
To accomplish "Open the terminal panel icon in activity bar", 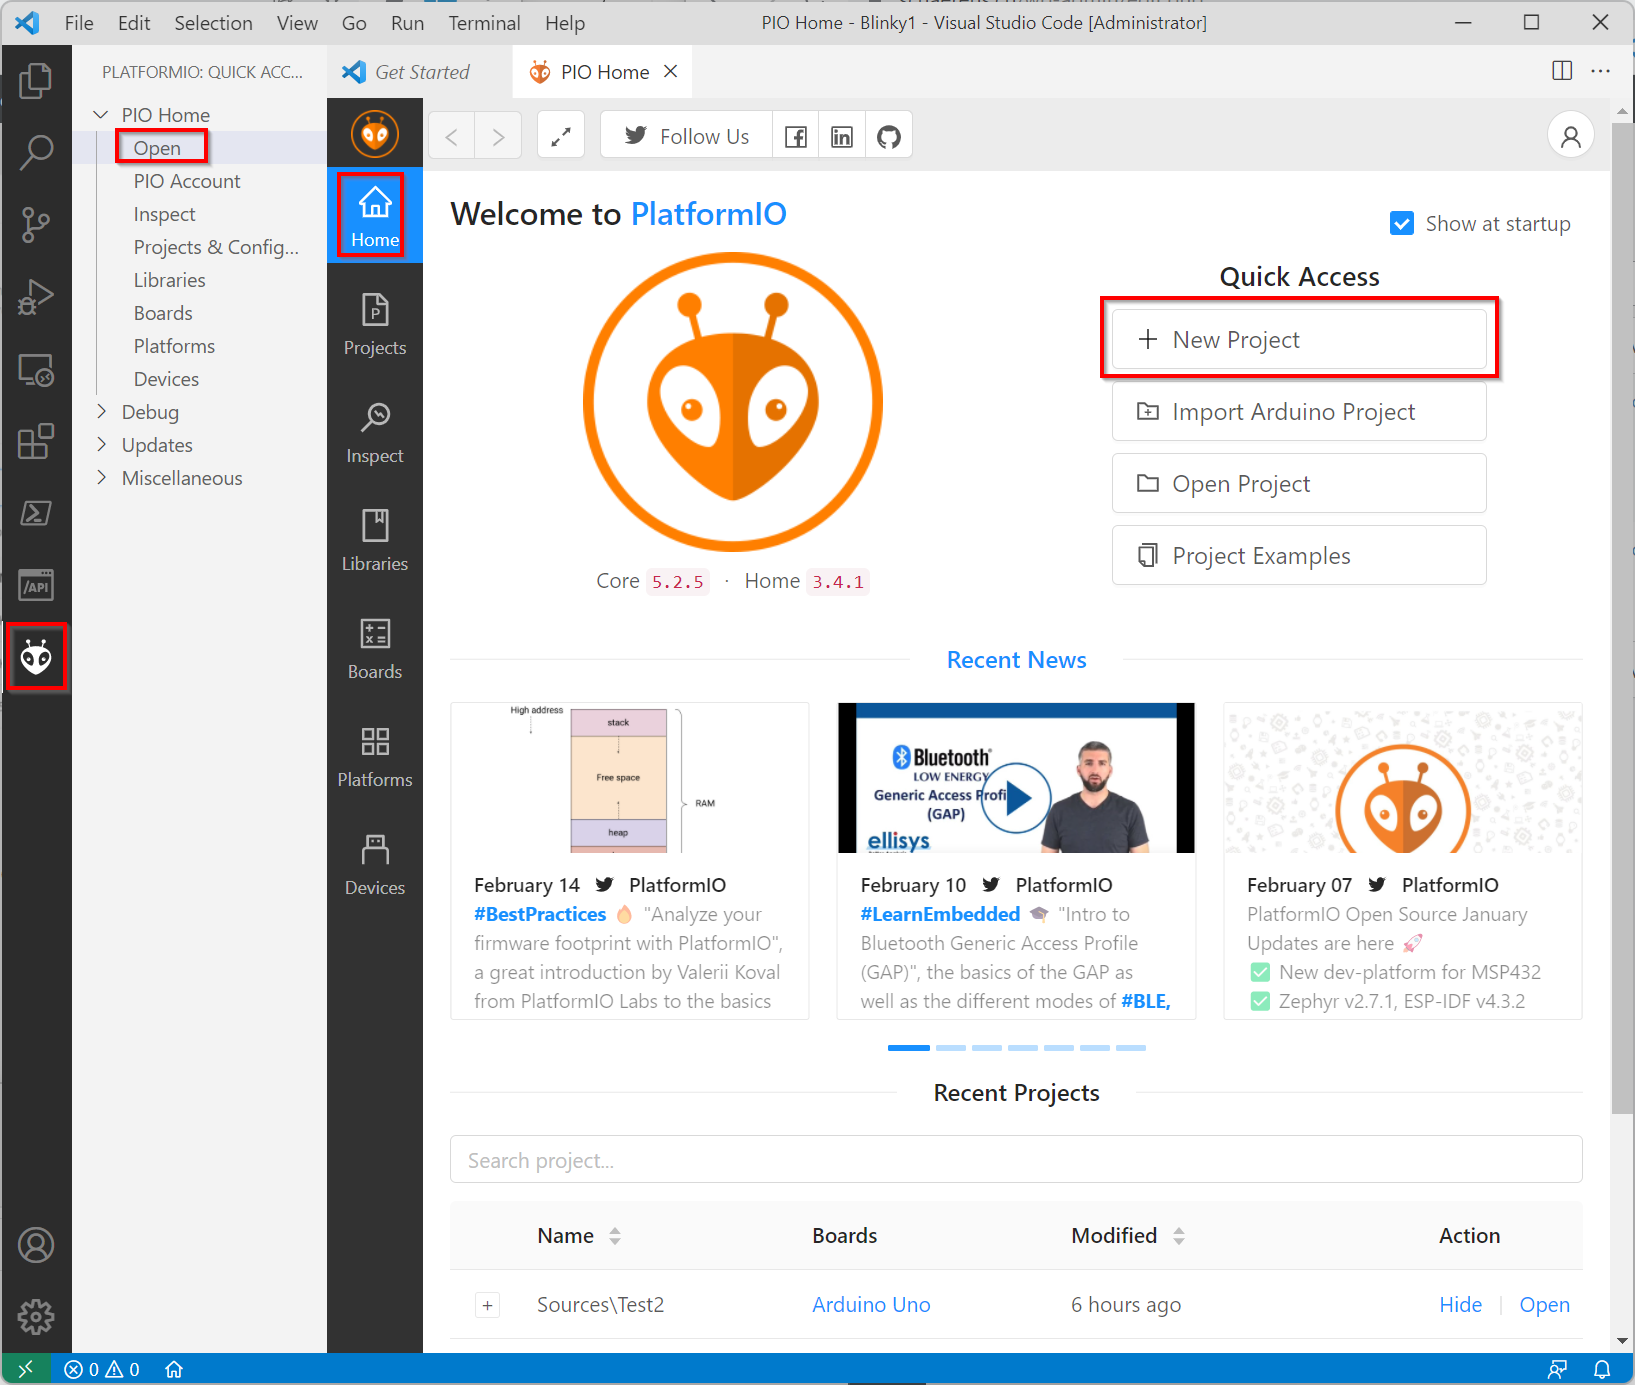I will (36, 513).
